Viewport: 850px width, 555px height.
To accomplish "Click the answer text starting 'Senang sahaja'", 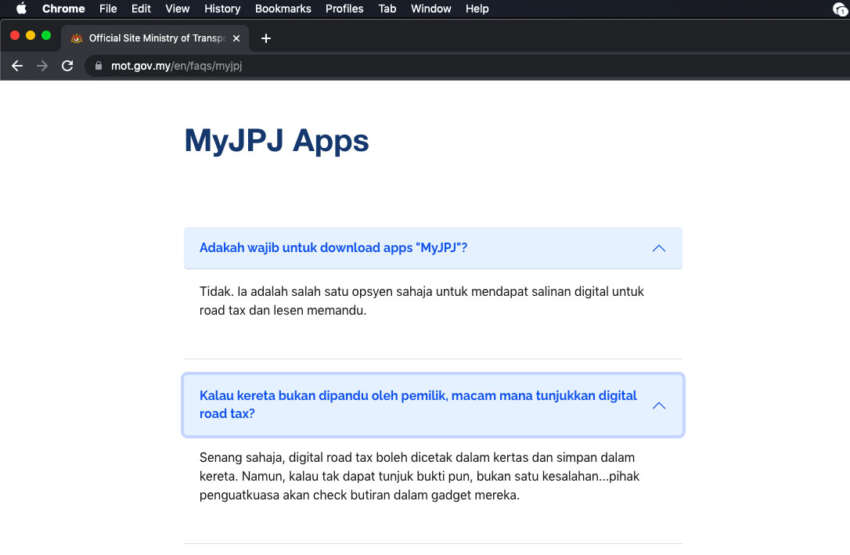I will coord(419,476).
